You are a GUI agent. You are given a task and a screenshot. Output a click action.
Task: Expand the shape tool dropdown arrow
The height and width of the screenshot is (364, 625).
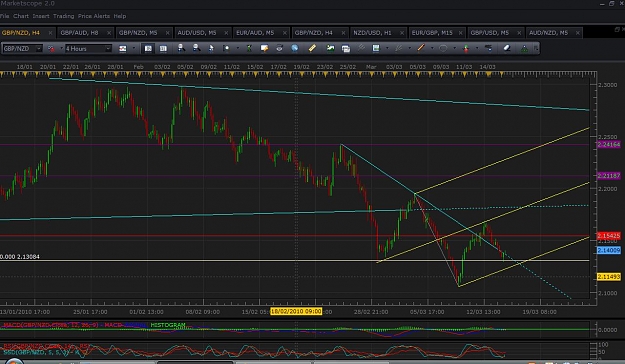tap(454, 49)
